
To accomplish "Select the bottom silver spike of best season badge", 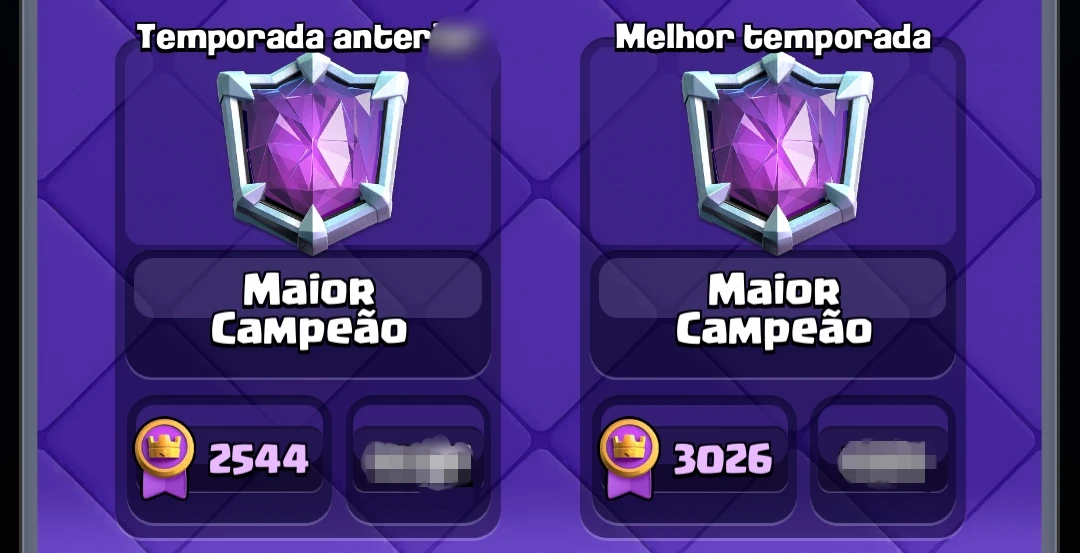I will coord(778,230).
